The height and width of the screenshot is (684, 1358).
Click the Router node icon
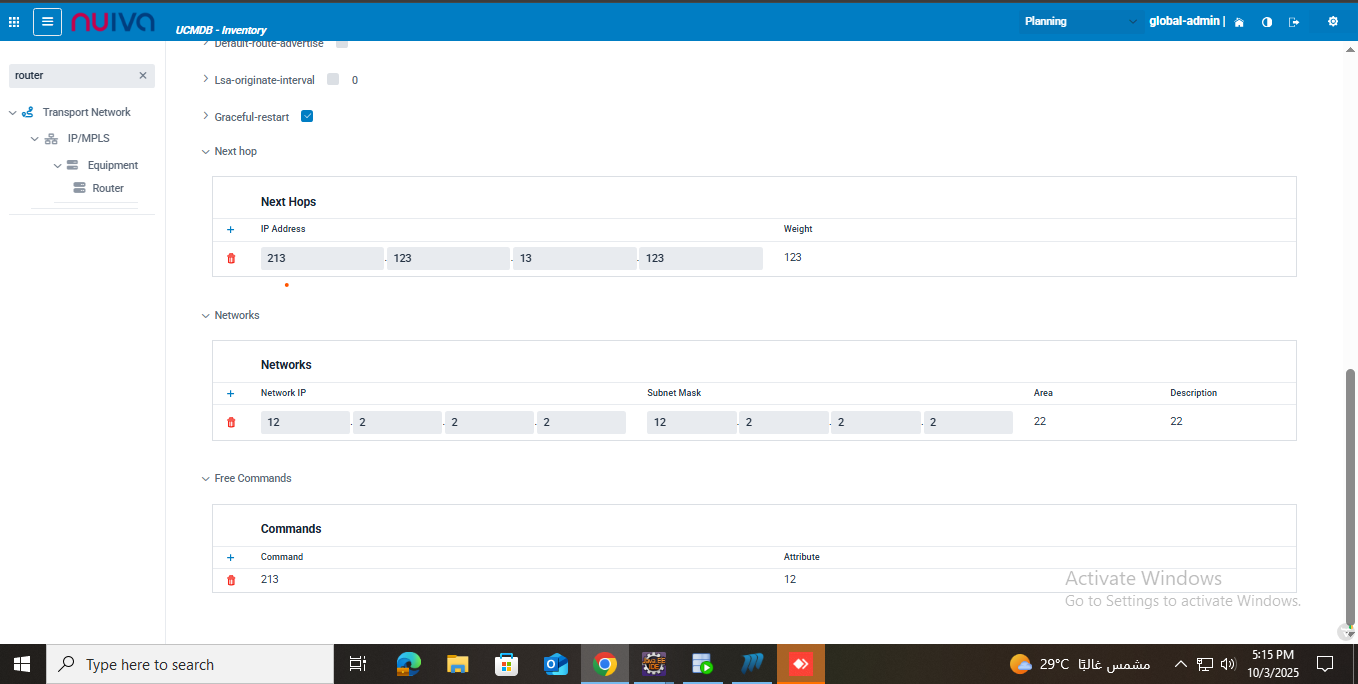click(80, 188)
